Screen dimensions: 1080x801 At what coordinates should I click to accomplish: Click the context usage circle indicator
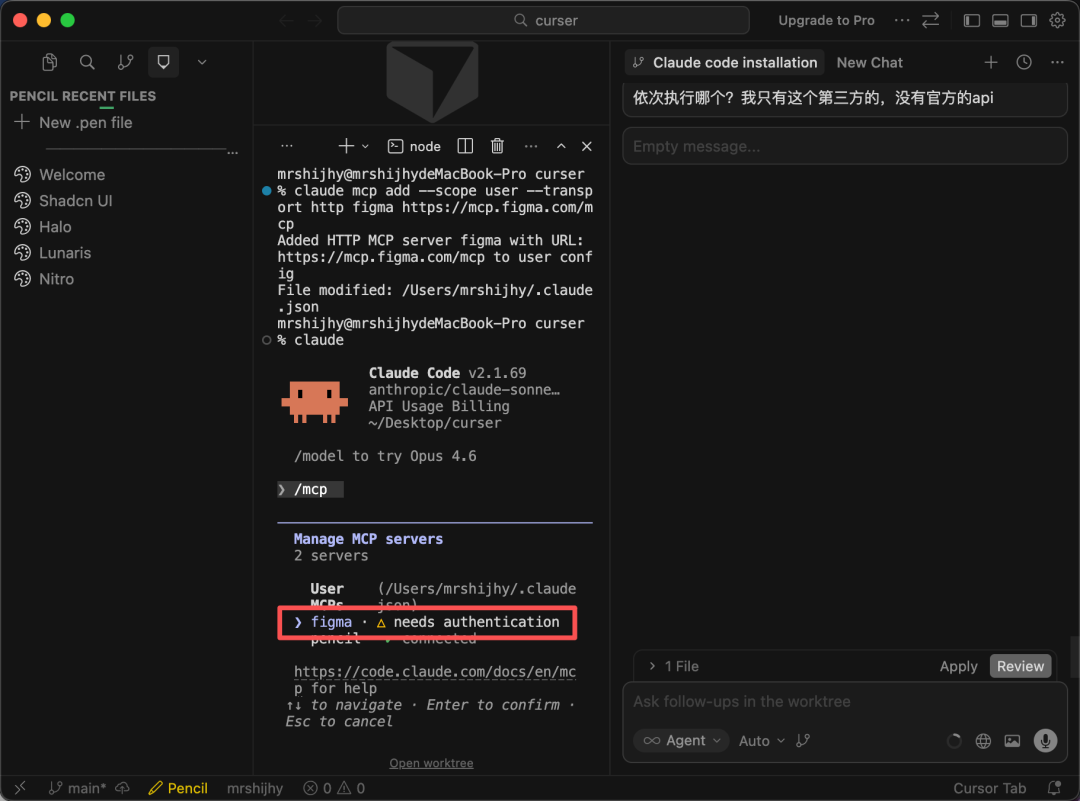pos(954,740)
